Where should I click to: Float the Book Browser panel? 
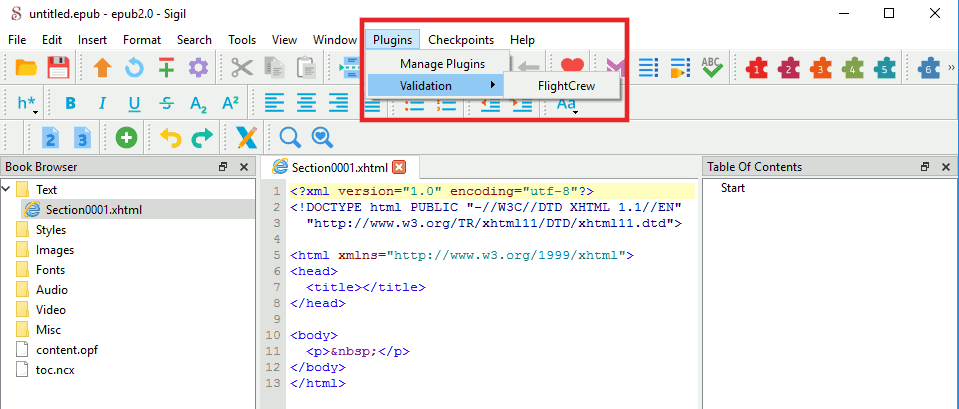(x=223, y=167)
